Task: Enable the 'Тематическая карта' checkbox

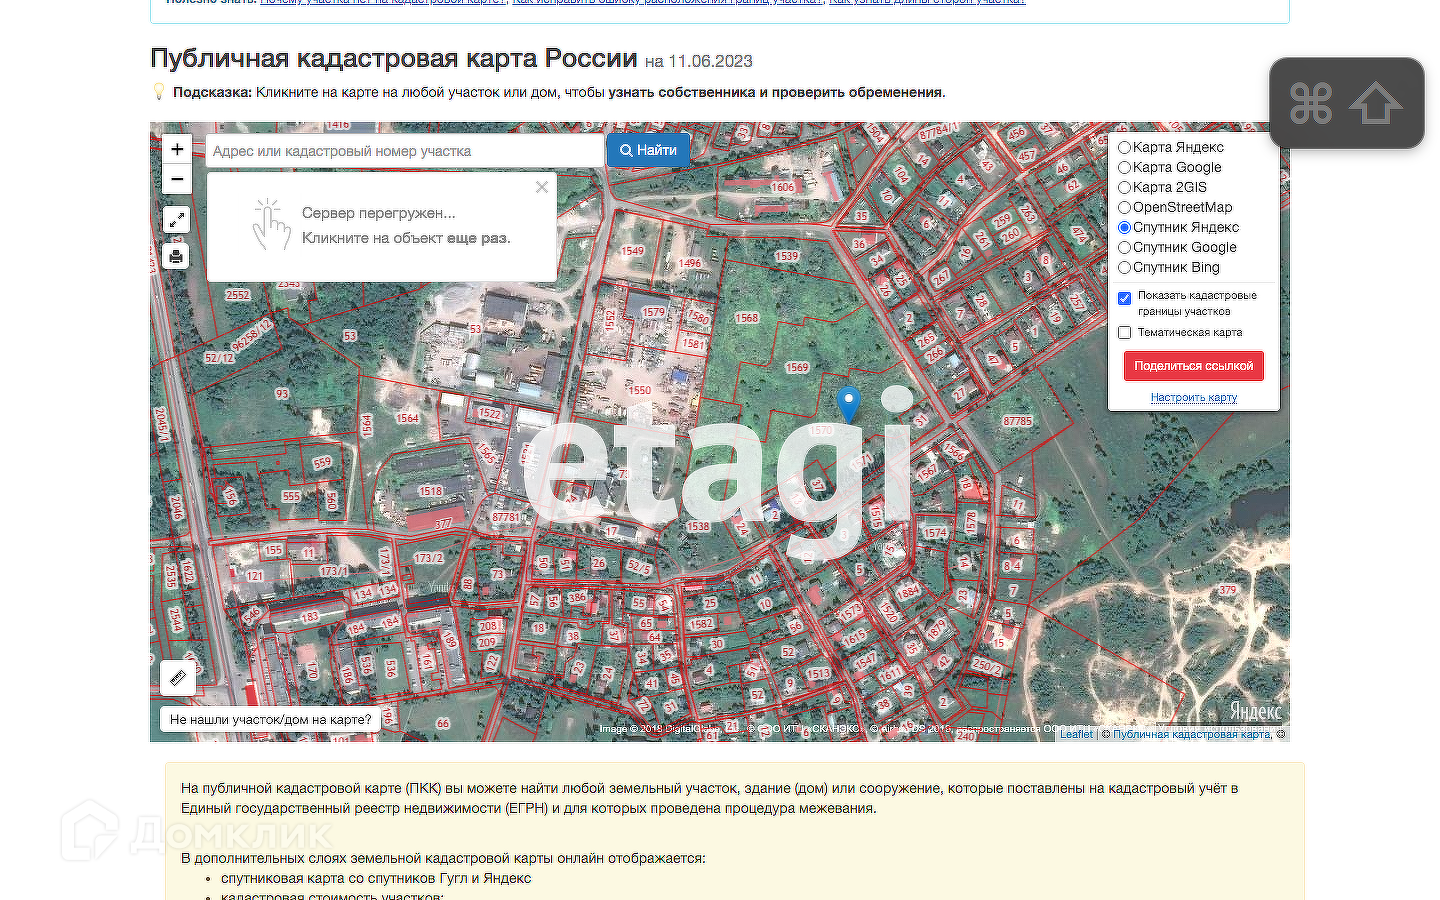Action: pos(1125,333)
